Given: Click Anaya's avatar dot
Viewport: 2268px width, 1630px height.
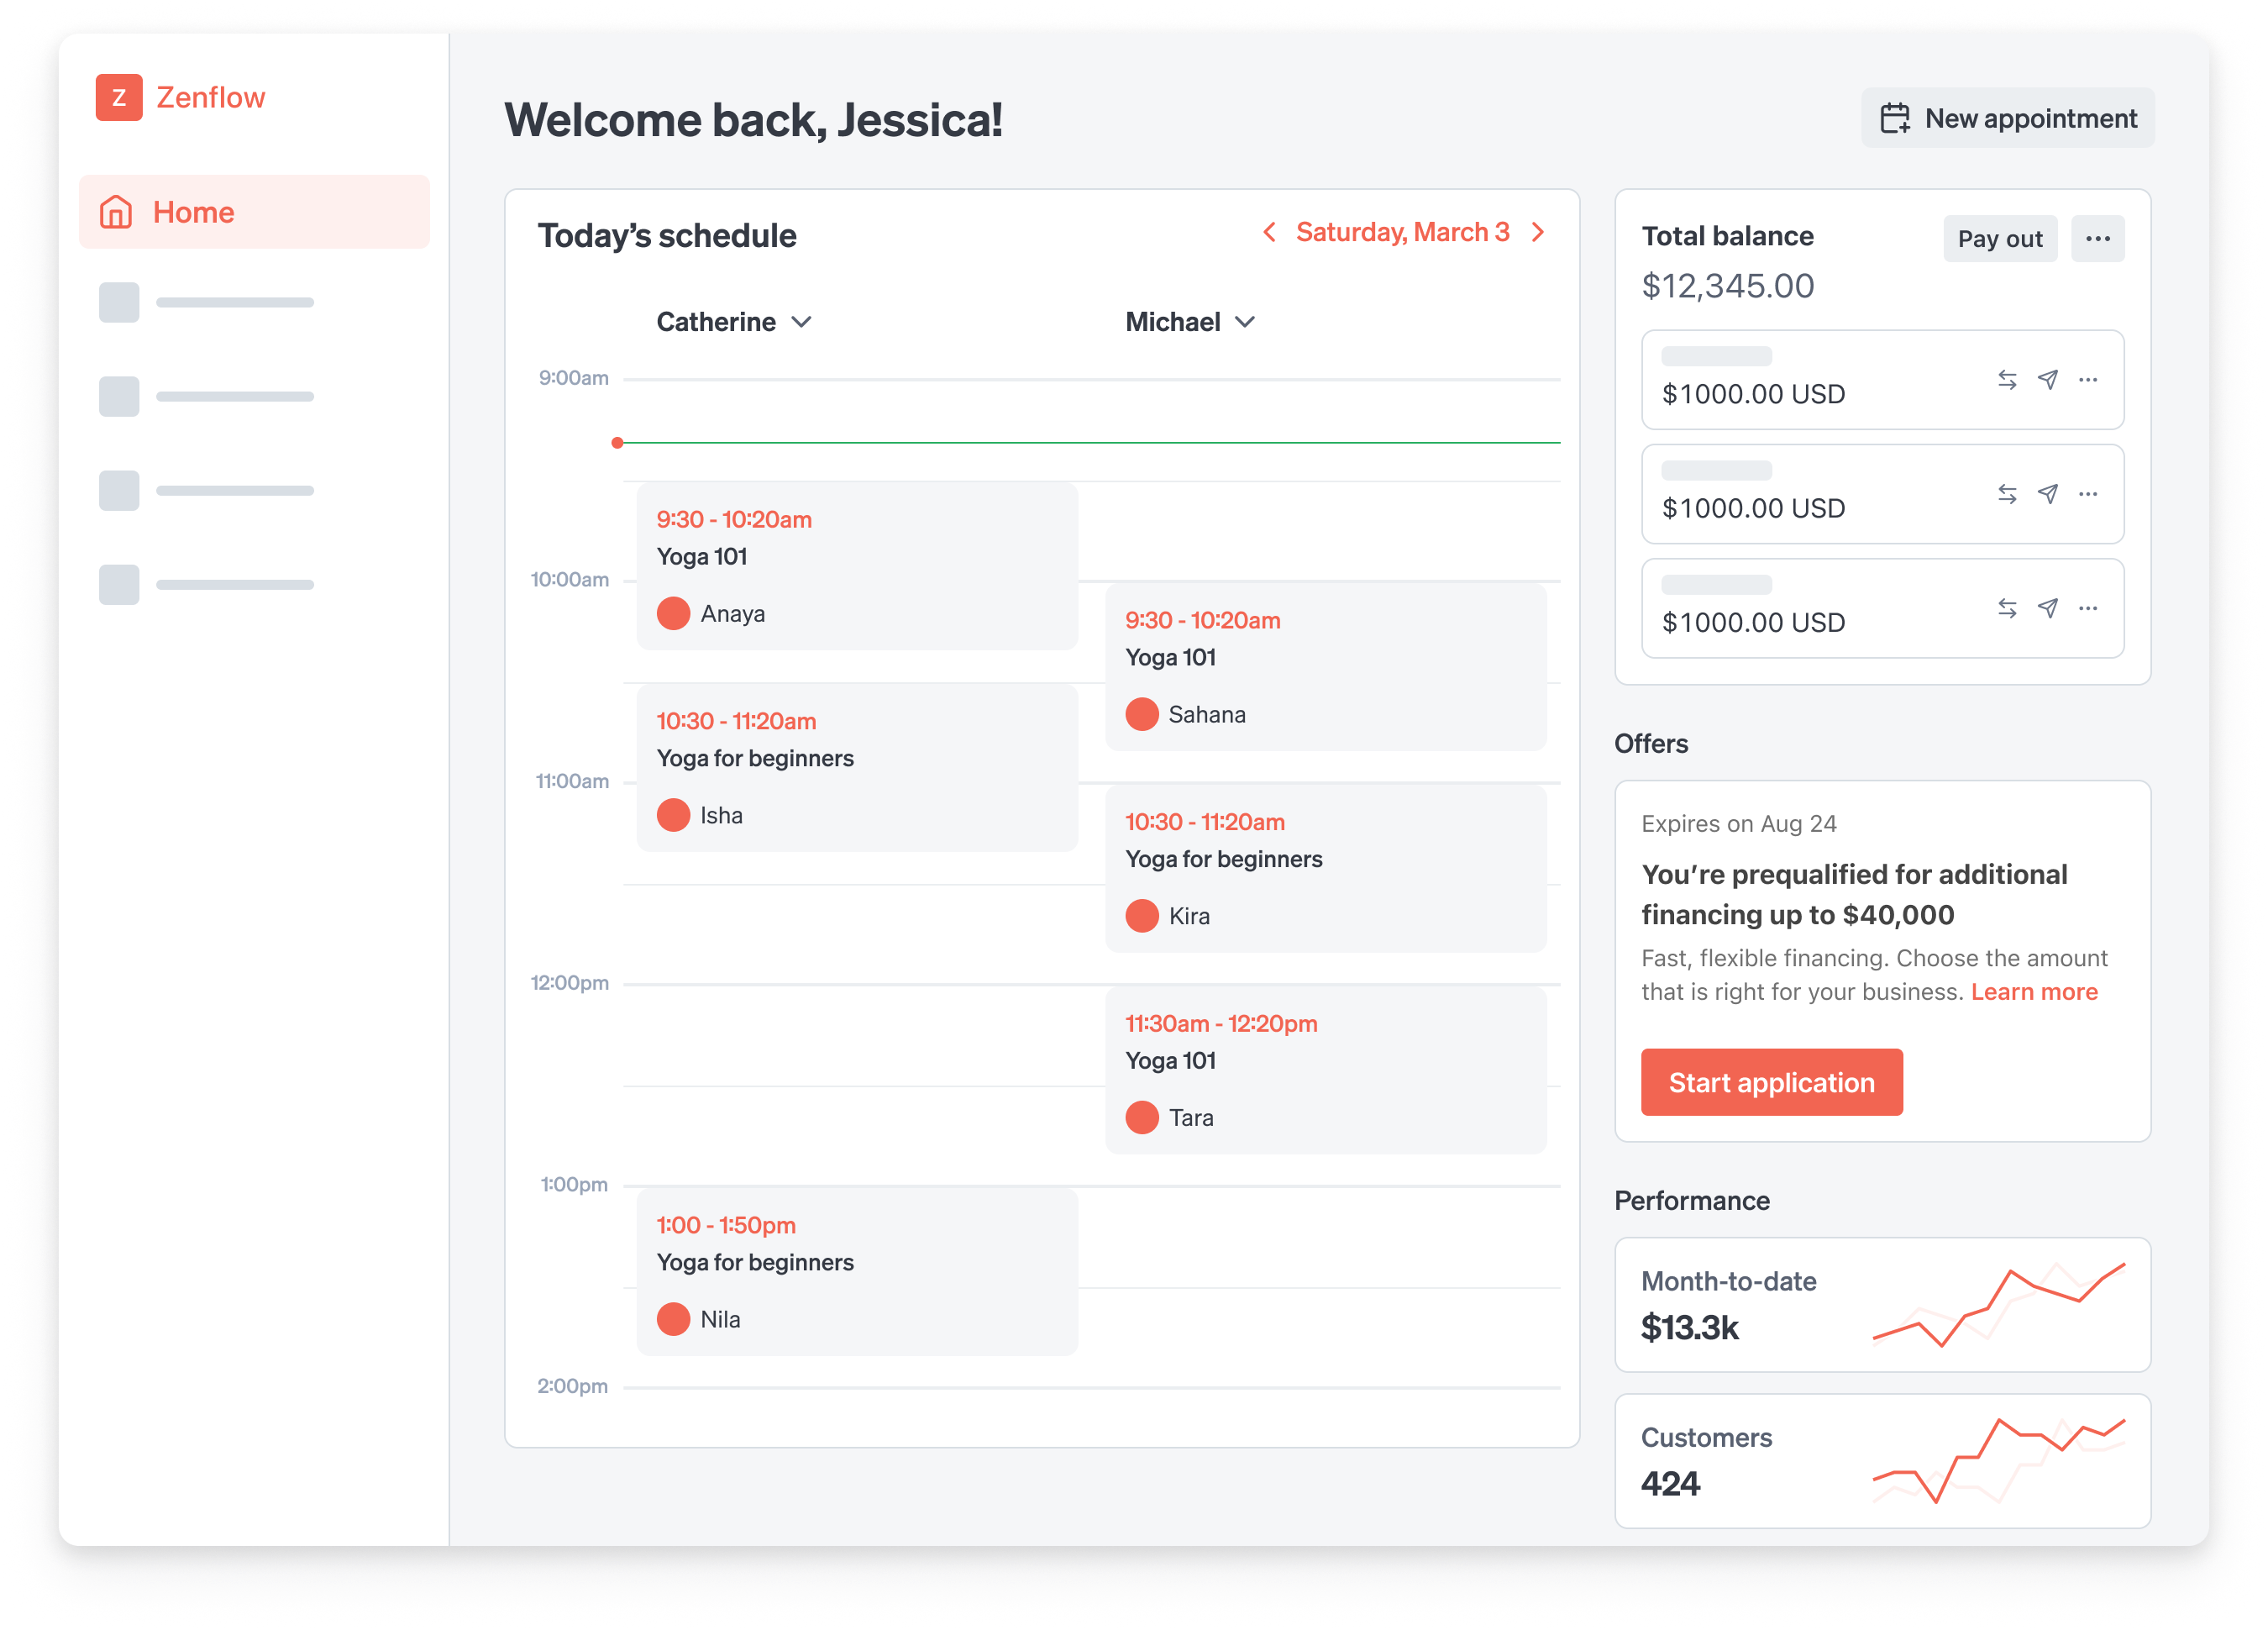Looking at the screenshot, I should [673, 613].
